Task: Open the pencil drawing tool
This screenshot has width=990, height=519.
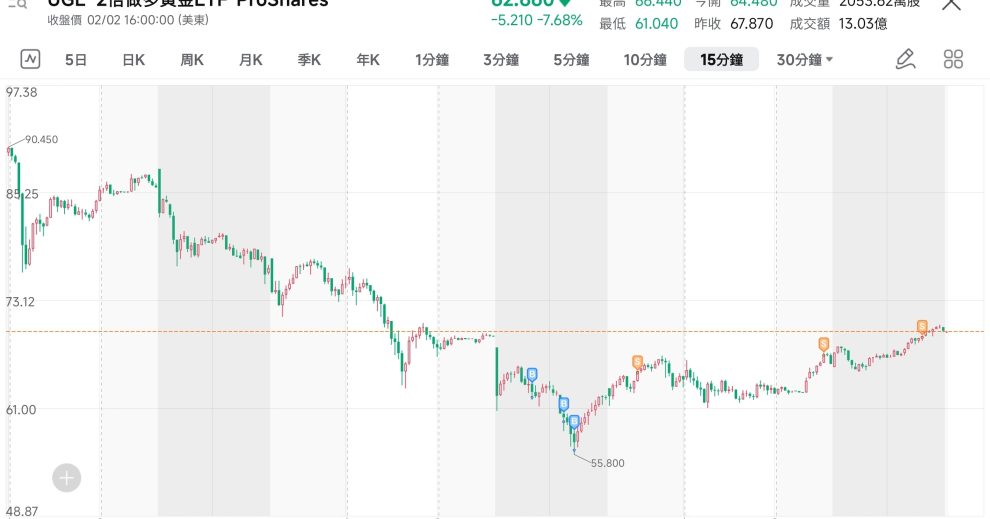Action: tap(905, 59)
